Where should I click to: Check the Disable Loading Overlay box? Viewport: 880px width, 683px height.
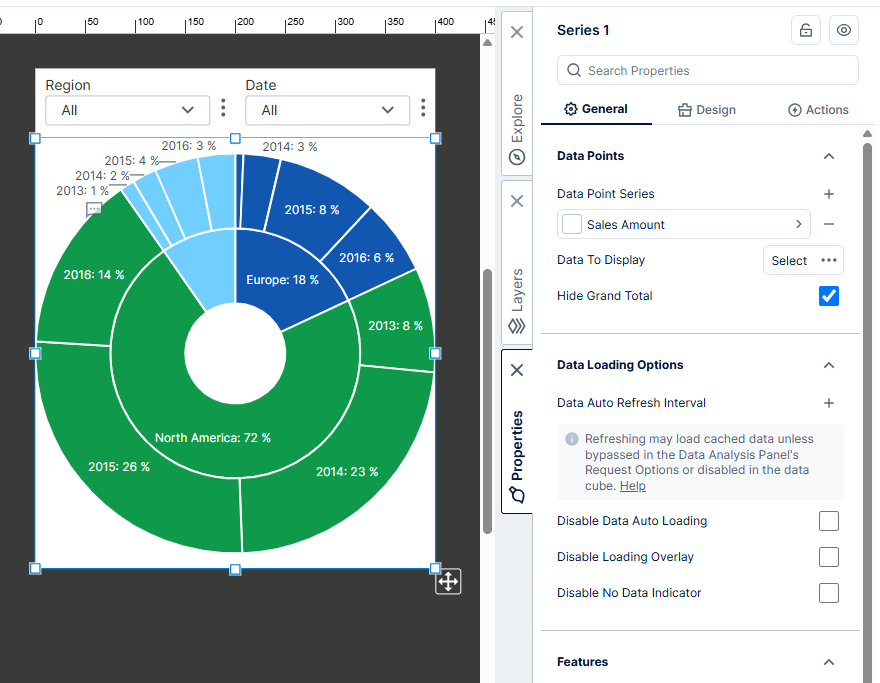tap(828, 557)
